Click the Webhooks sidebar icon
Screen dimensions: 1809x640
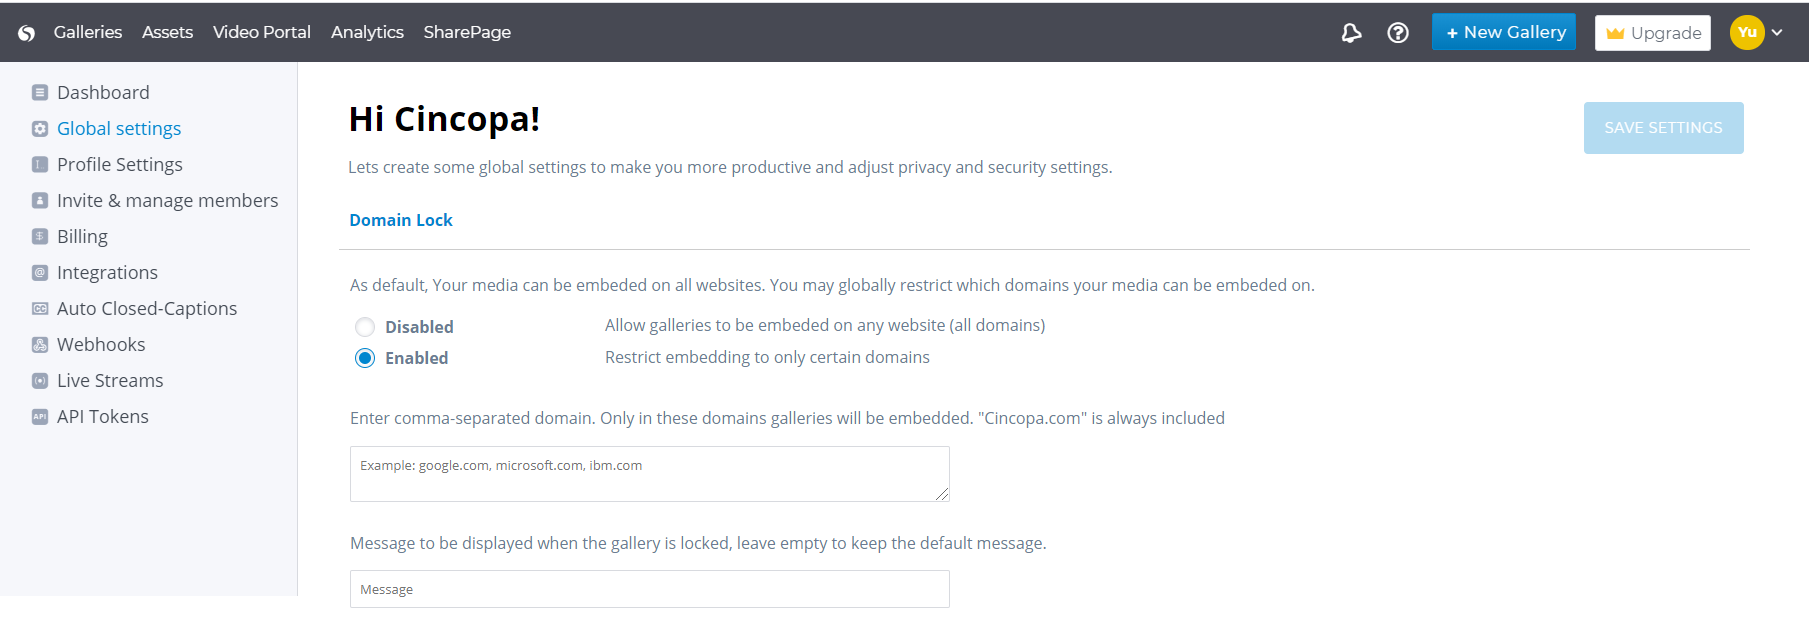40,345
